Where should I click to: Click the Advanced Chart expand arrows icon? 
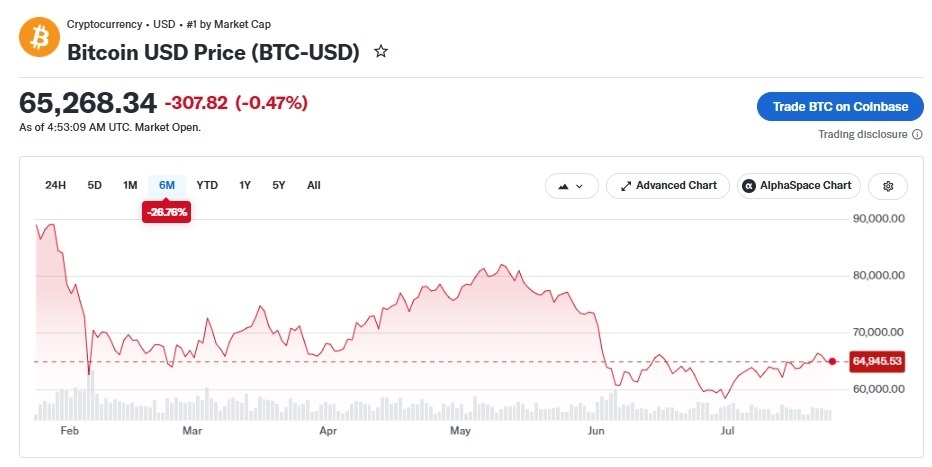pyautogui.click(x=626, y=186)
